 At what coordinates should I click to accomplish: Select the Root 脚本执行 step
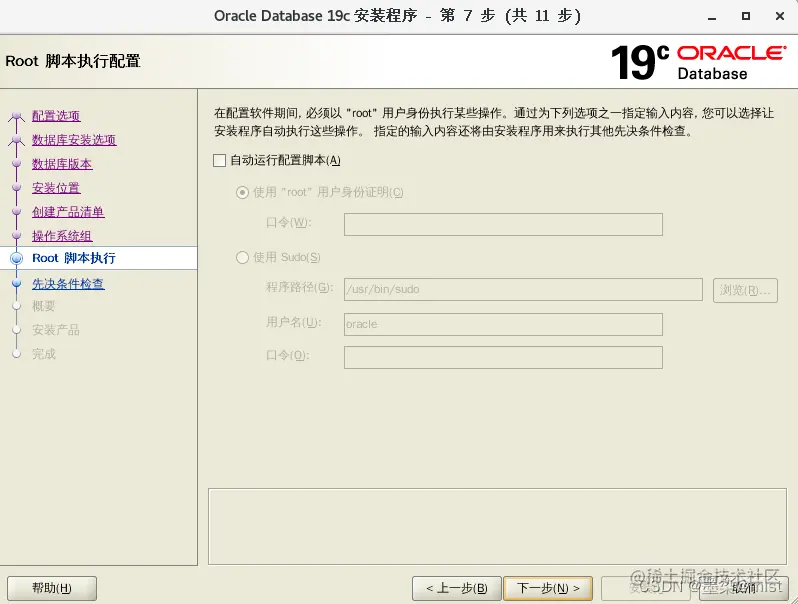pyautogui.click(x=74, y=258)
